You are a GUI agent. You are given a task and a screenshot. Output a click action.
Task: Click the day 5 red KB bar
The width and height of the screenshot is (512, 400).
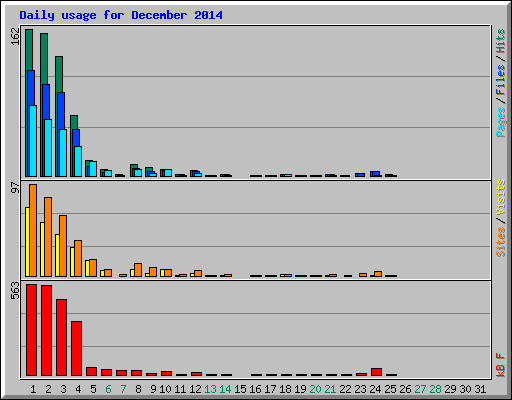pyautogui.click(x=91, y=372)
